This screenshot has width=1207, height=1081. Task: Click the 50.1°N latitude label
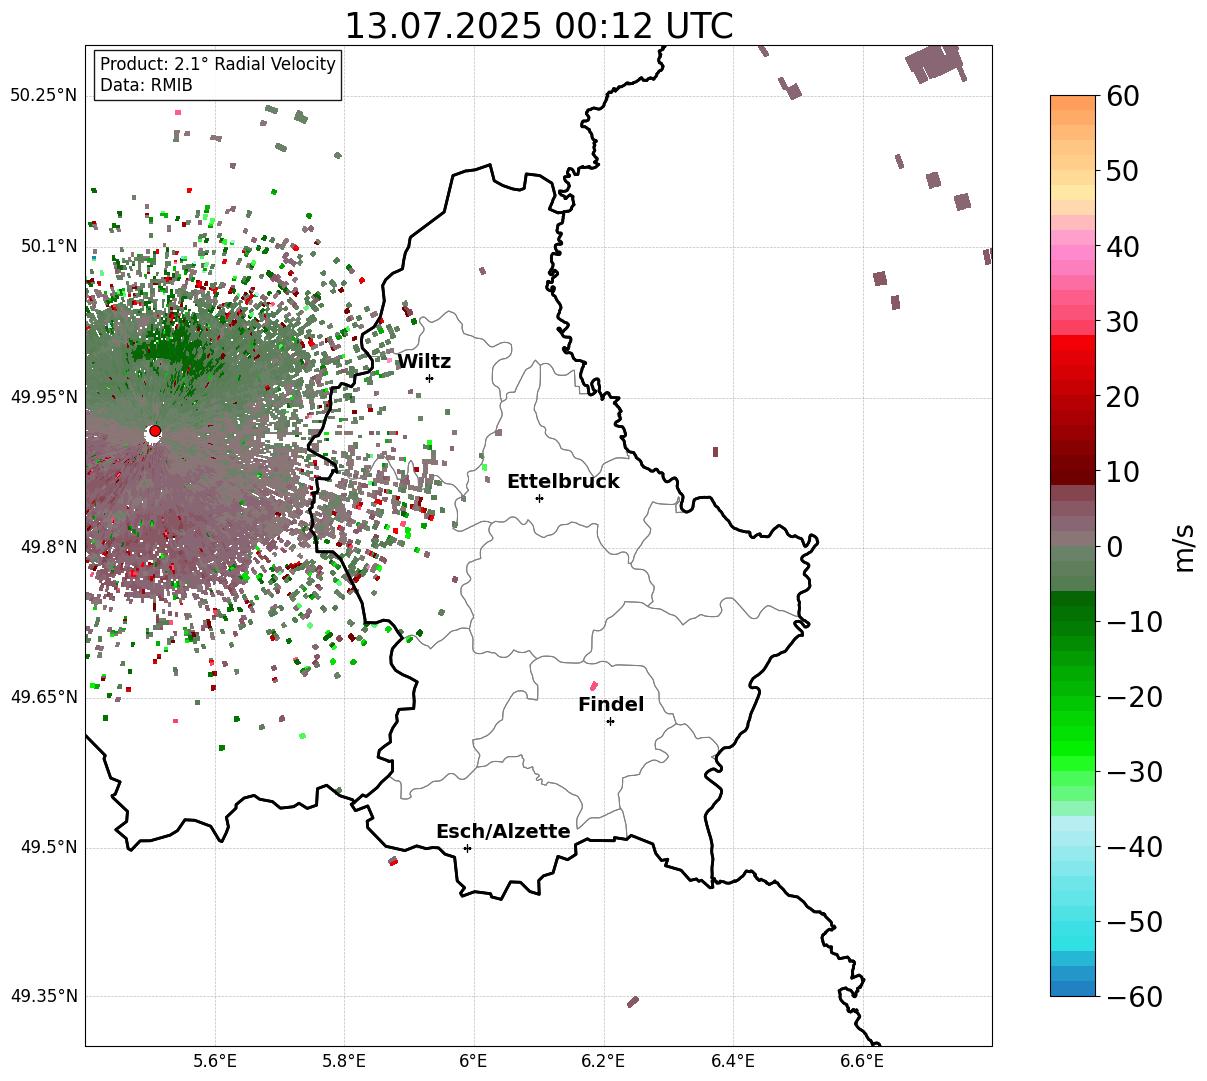point(49,246)
